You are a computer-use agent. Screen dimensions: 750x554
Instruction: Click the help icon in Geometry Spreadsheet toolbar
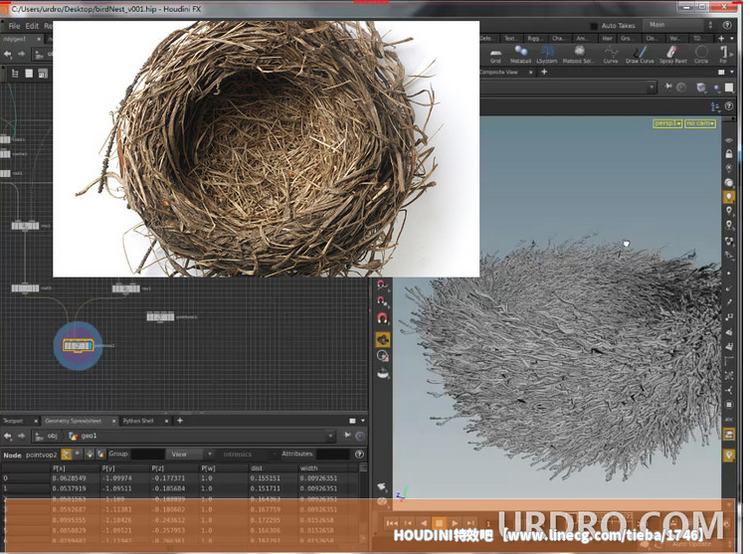coord(359,454)
